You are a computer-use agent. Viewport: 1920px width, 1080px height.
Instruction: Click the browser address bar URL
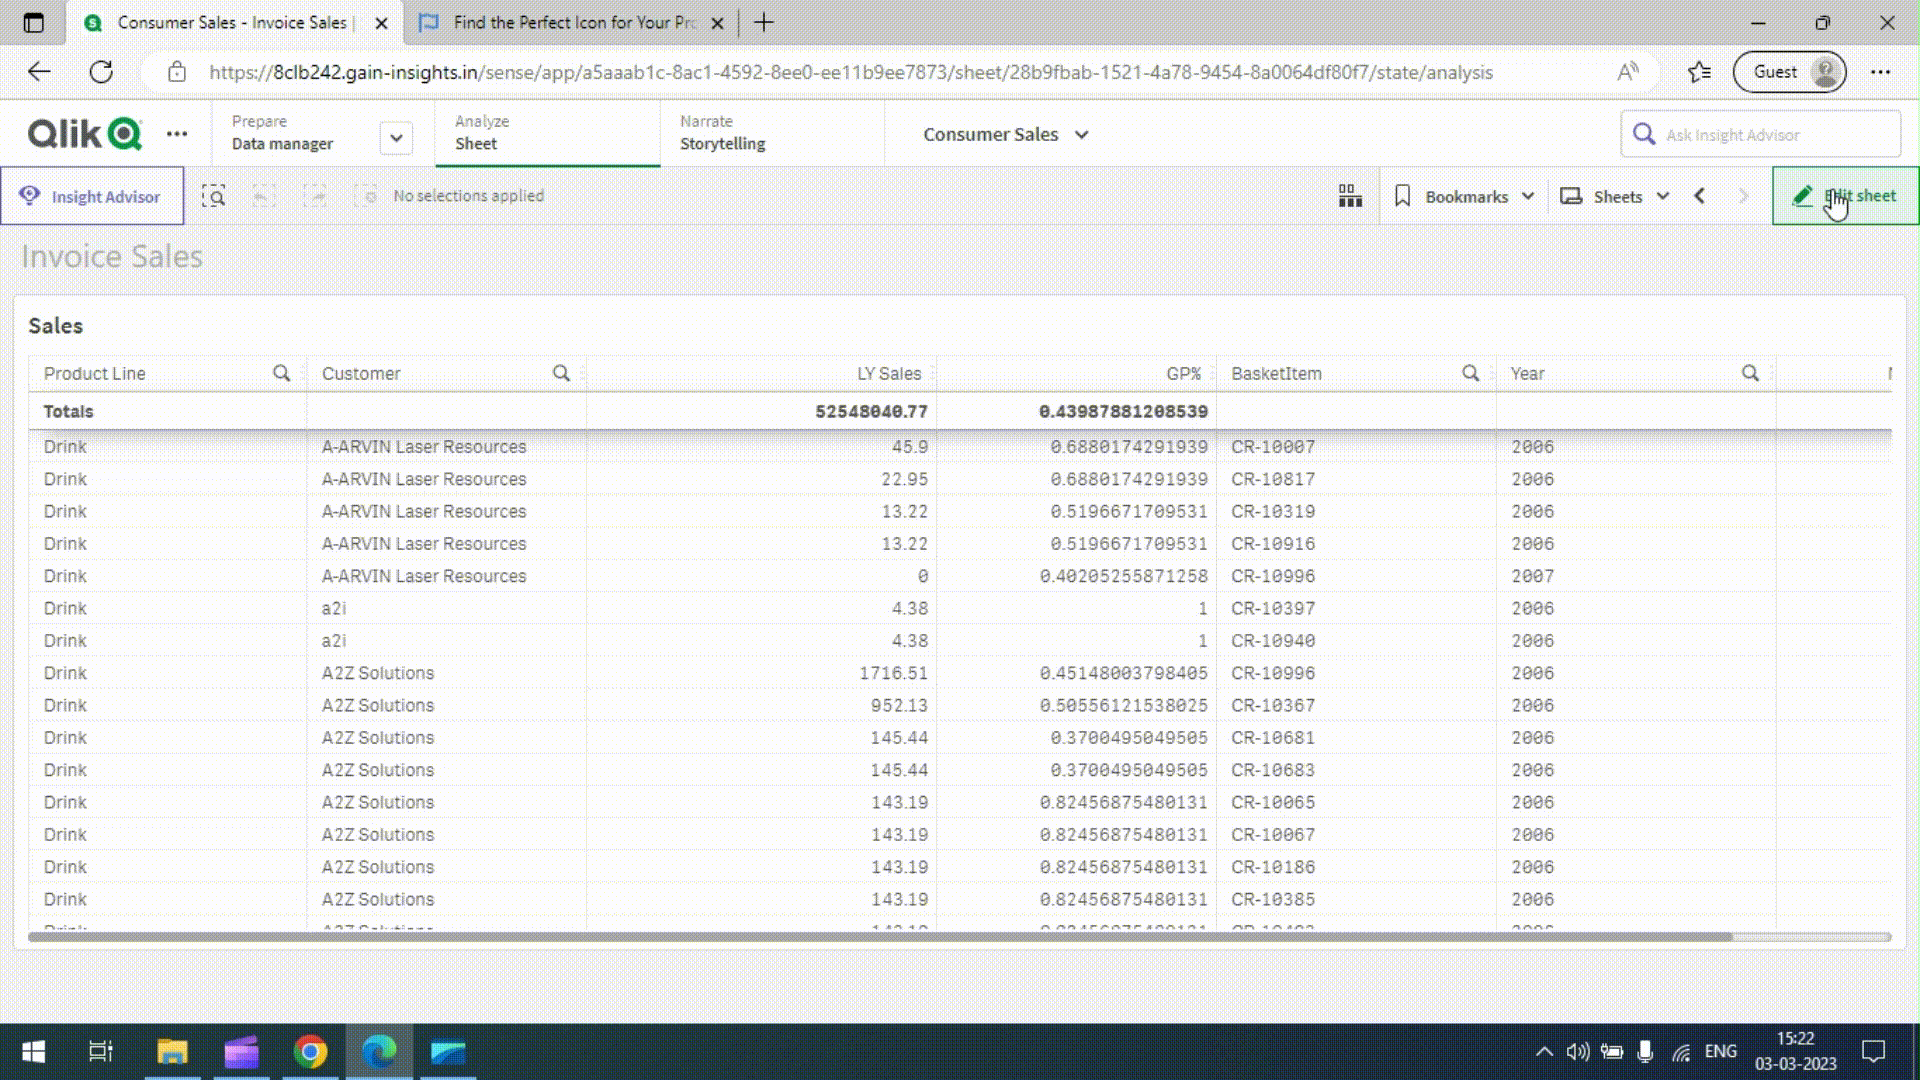(850, 72)
